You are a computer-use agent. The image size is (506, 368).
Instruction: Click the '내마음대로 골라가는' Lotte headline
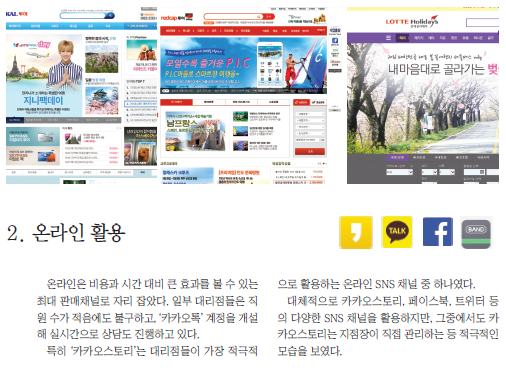tap(436, 69)
